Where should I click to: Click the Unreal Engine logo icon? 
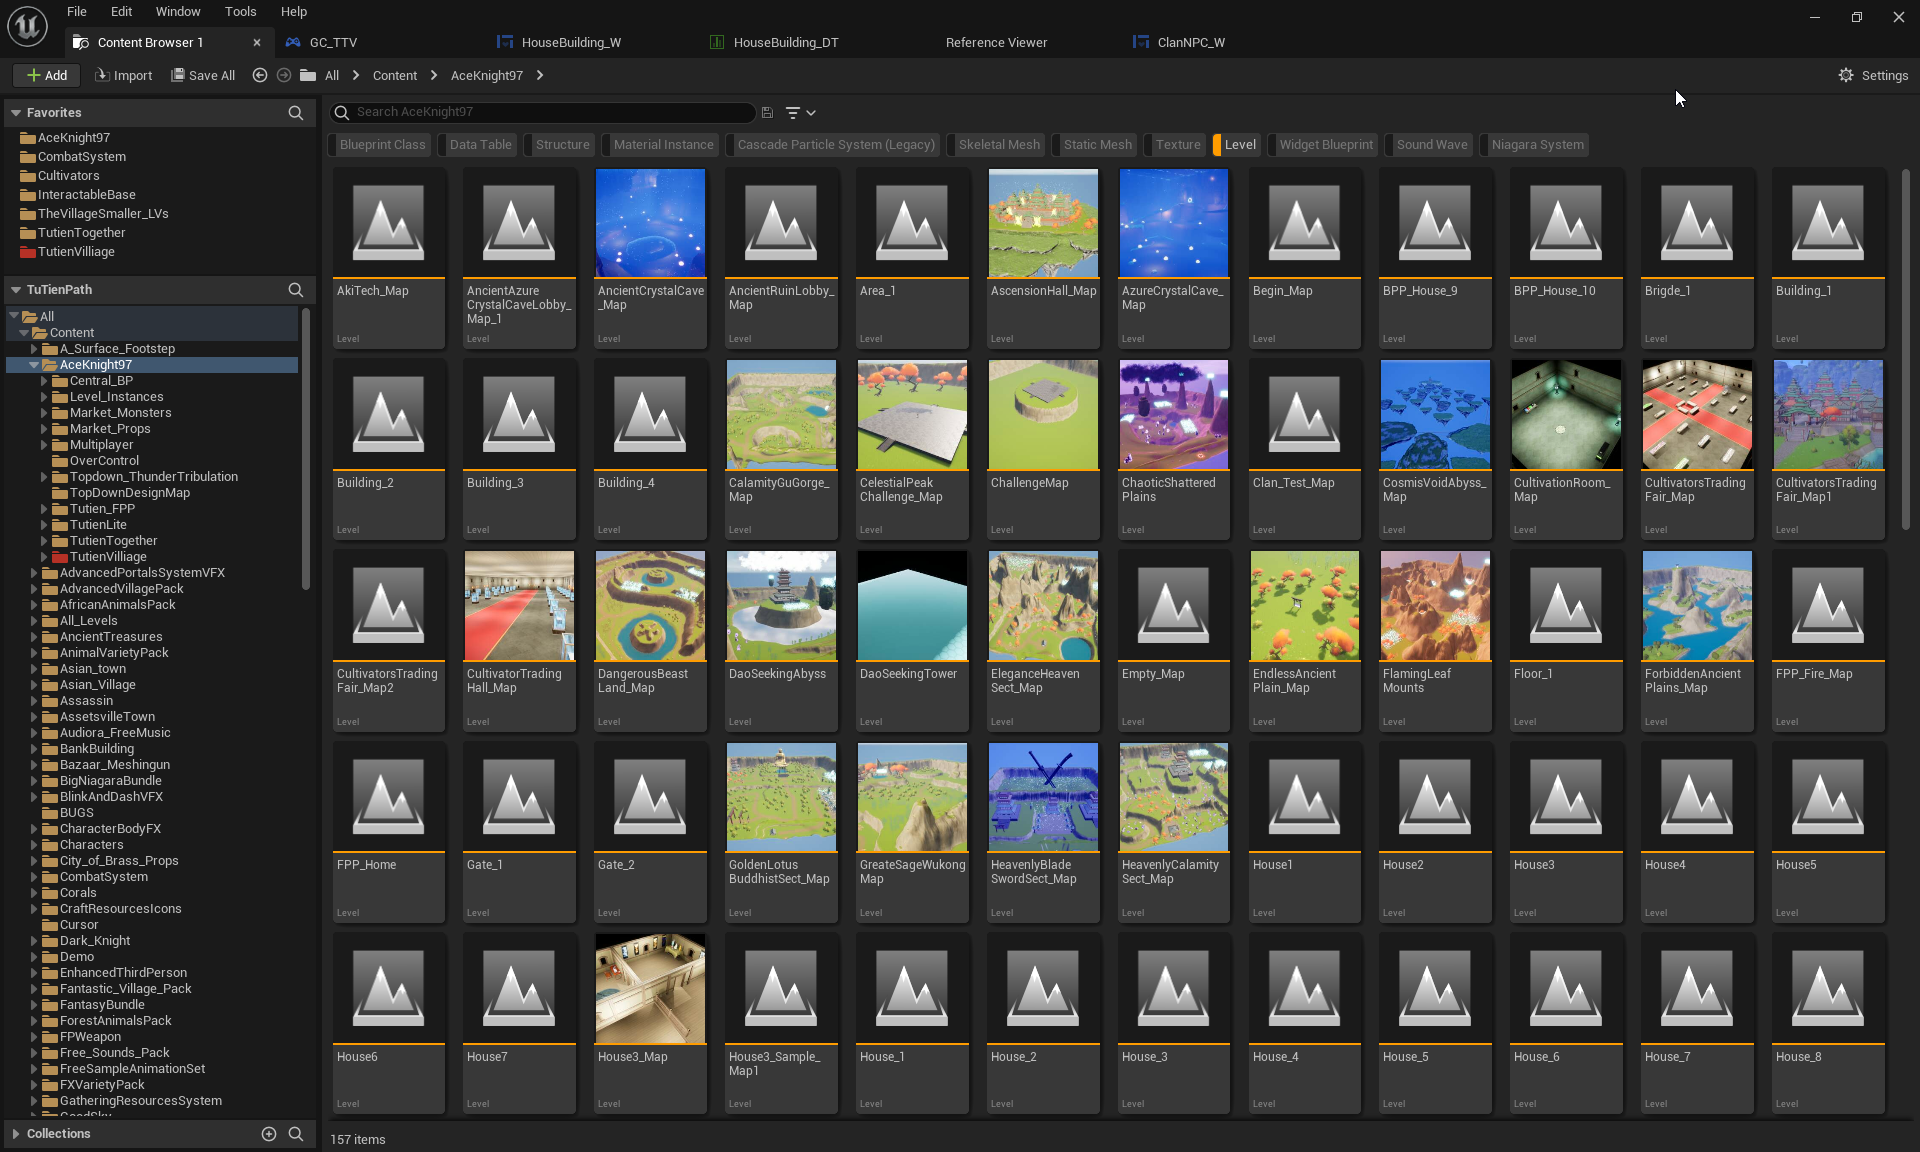point(27,26)
